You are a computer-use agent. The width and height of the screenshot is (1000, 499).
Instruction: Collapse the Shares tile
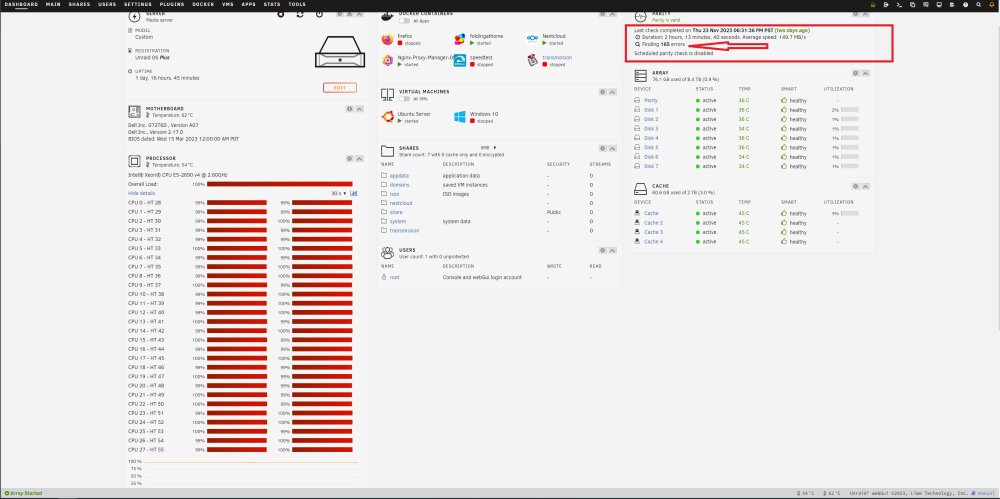pyautogui.click(x=612, y=148)
